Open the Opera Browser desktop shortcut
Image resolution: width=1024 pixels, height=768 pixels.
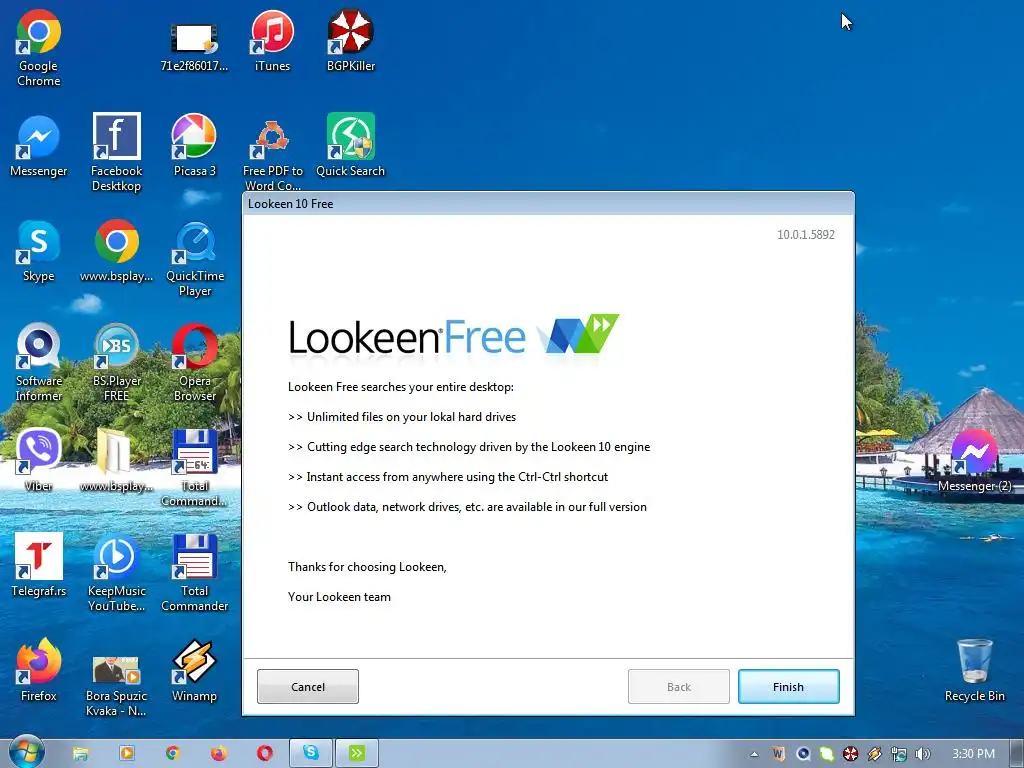[x=195, y=362]
